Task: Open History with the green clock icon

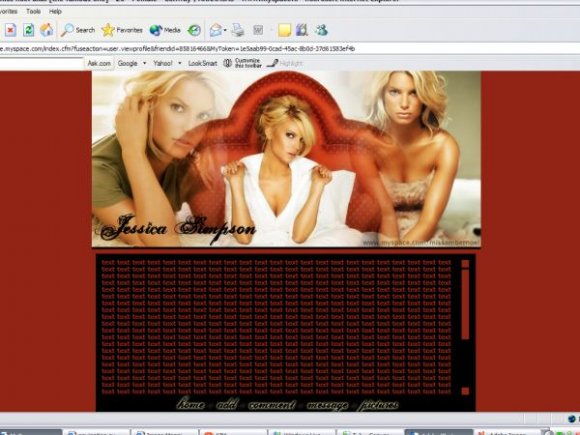Action: [x=194, y=30]
